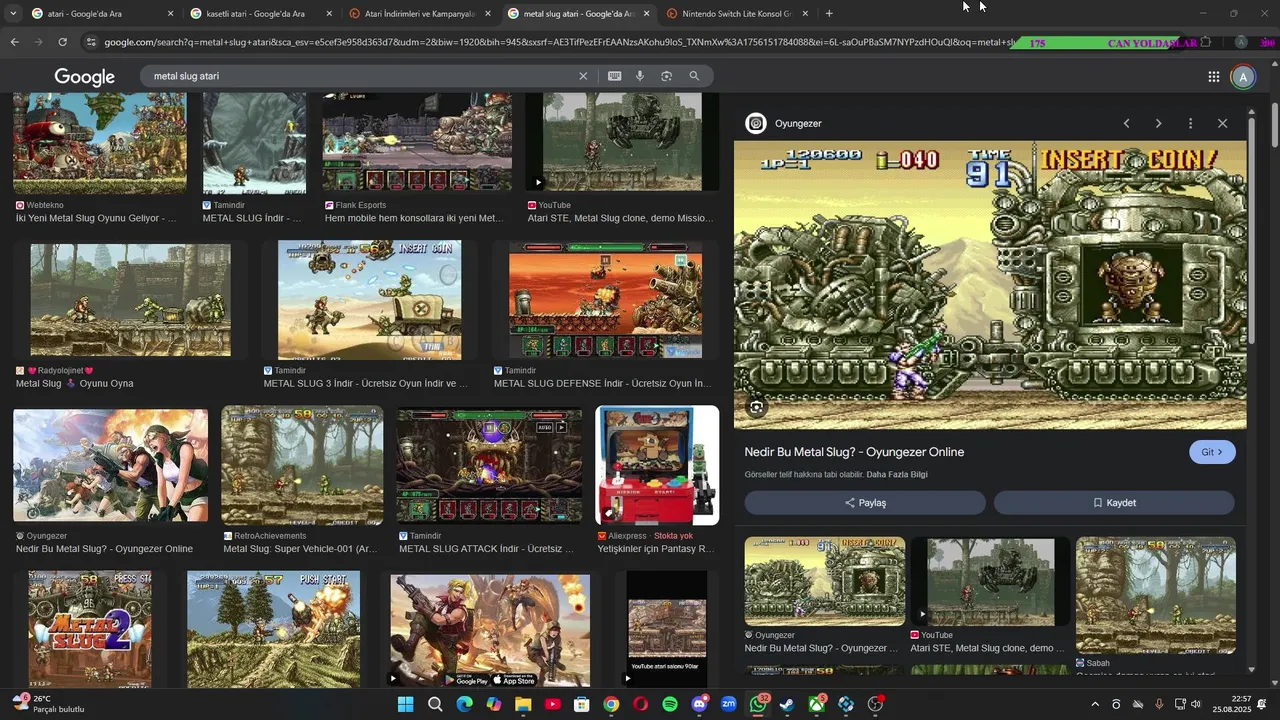Open the 'METAL SLUG İndir' Tamindir thumbnail

(x=254, y=143)
